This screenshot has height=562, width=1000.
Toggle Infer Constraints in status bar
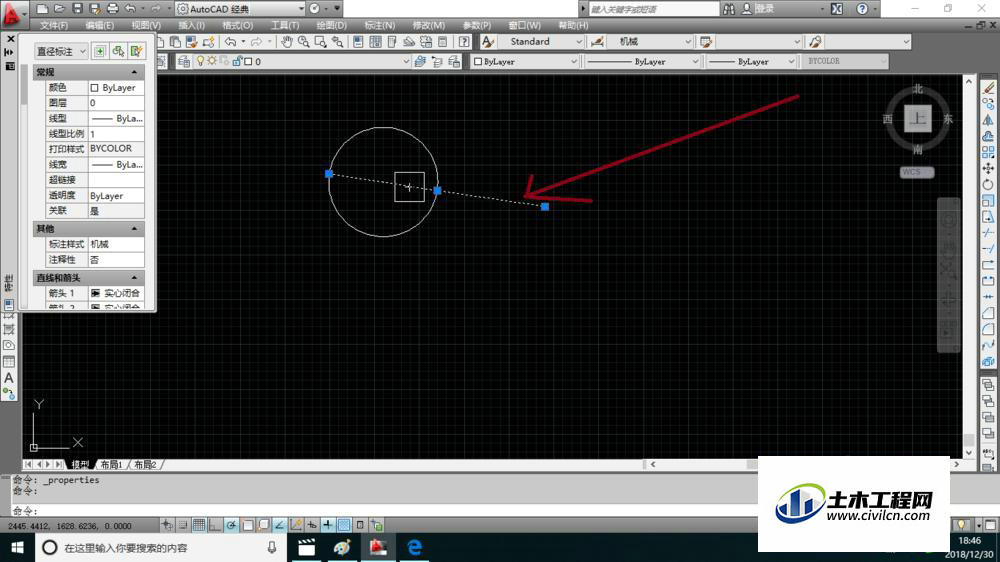point(167,525)
